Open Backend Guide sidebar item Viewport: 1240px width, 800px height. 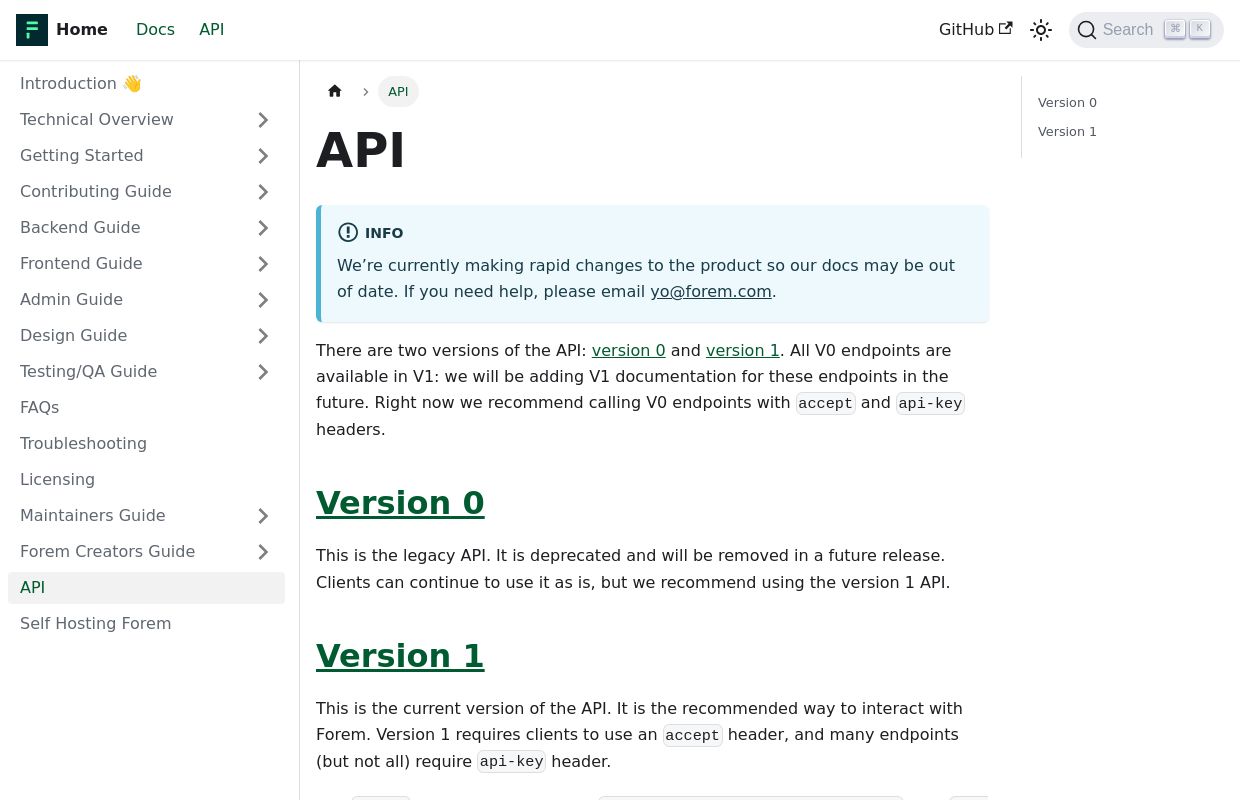[125, 228]
